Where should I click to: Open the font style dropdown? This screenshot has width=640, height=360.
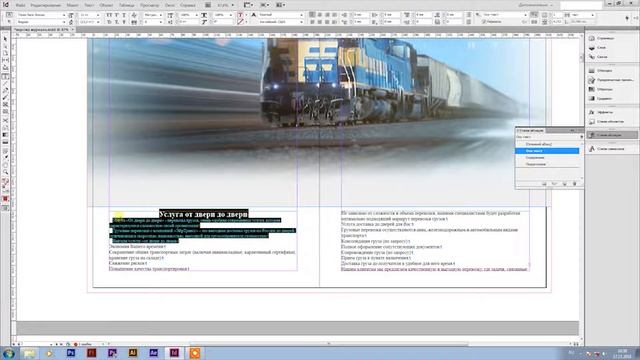(x=64, y=22)
